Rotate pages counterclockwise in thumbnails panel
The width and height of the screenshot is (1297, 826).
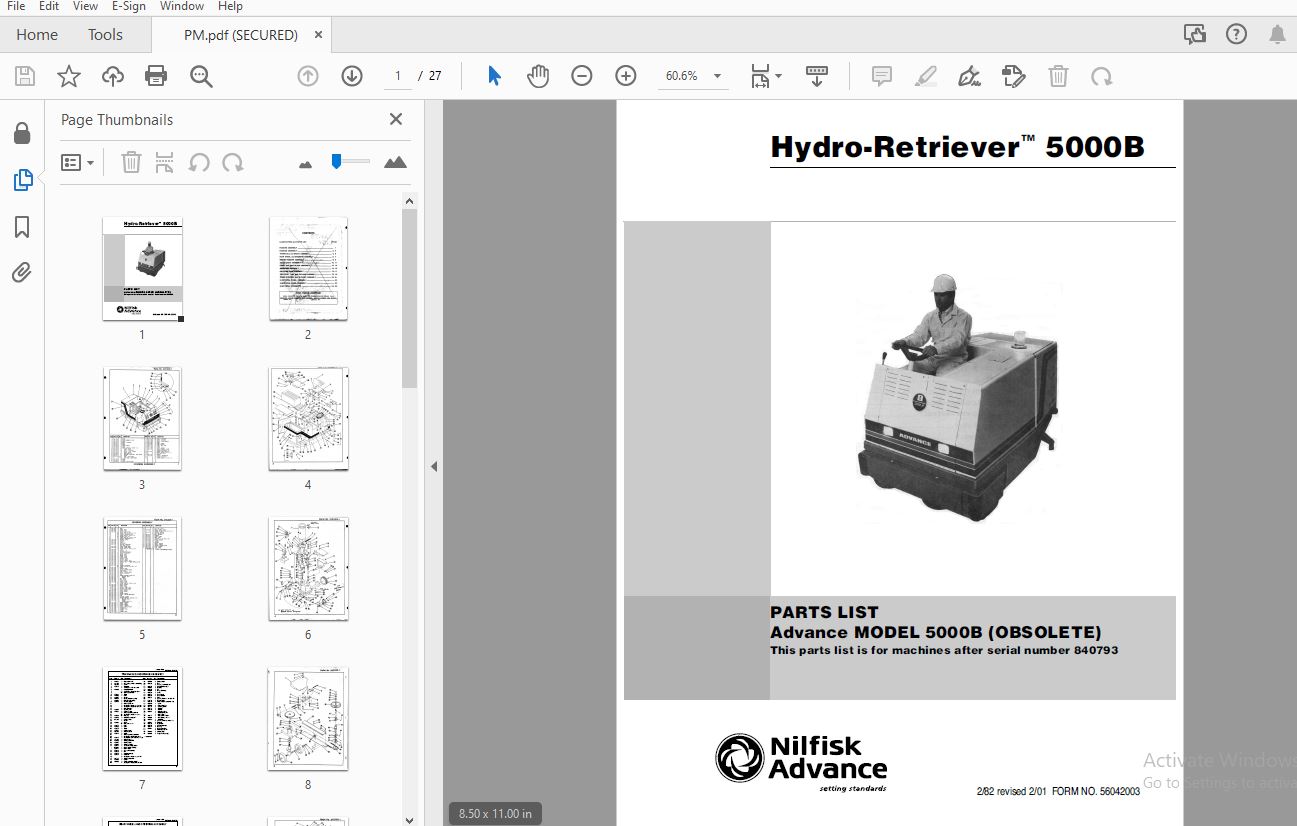pos(199,162)
